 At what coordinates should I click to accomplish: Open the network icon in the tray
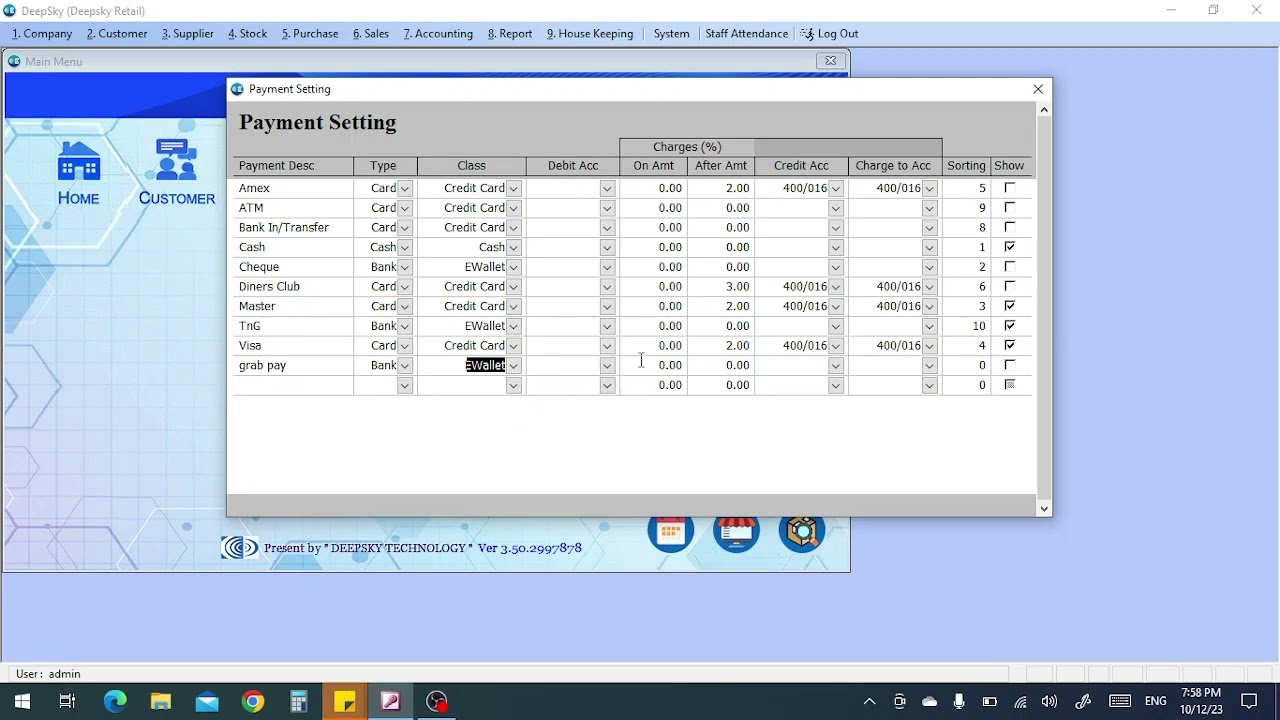tap(1020, 702)
